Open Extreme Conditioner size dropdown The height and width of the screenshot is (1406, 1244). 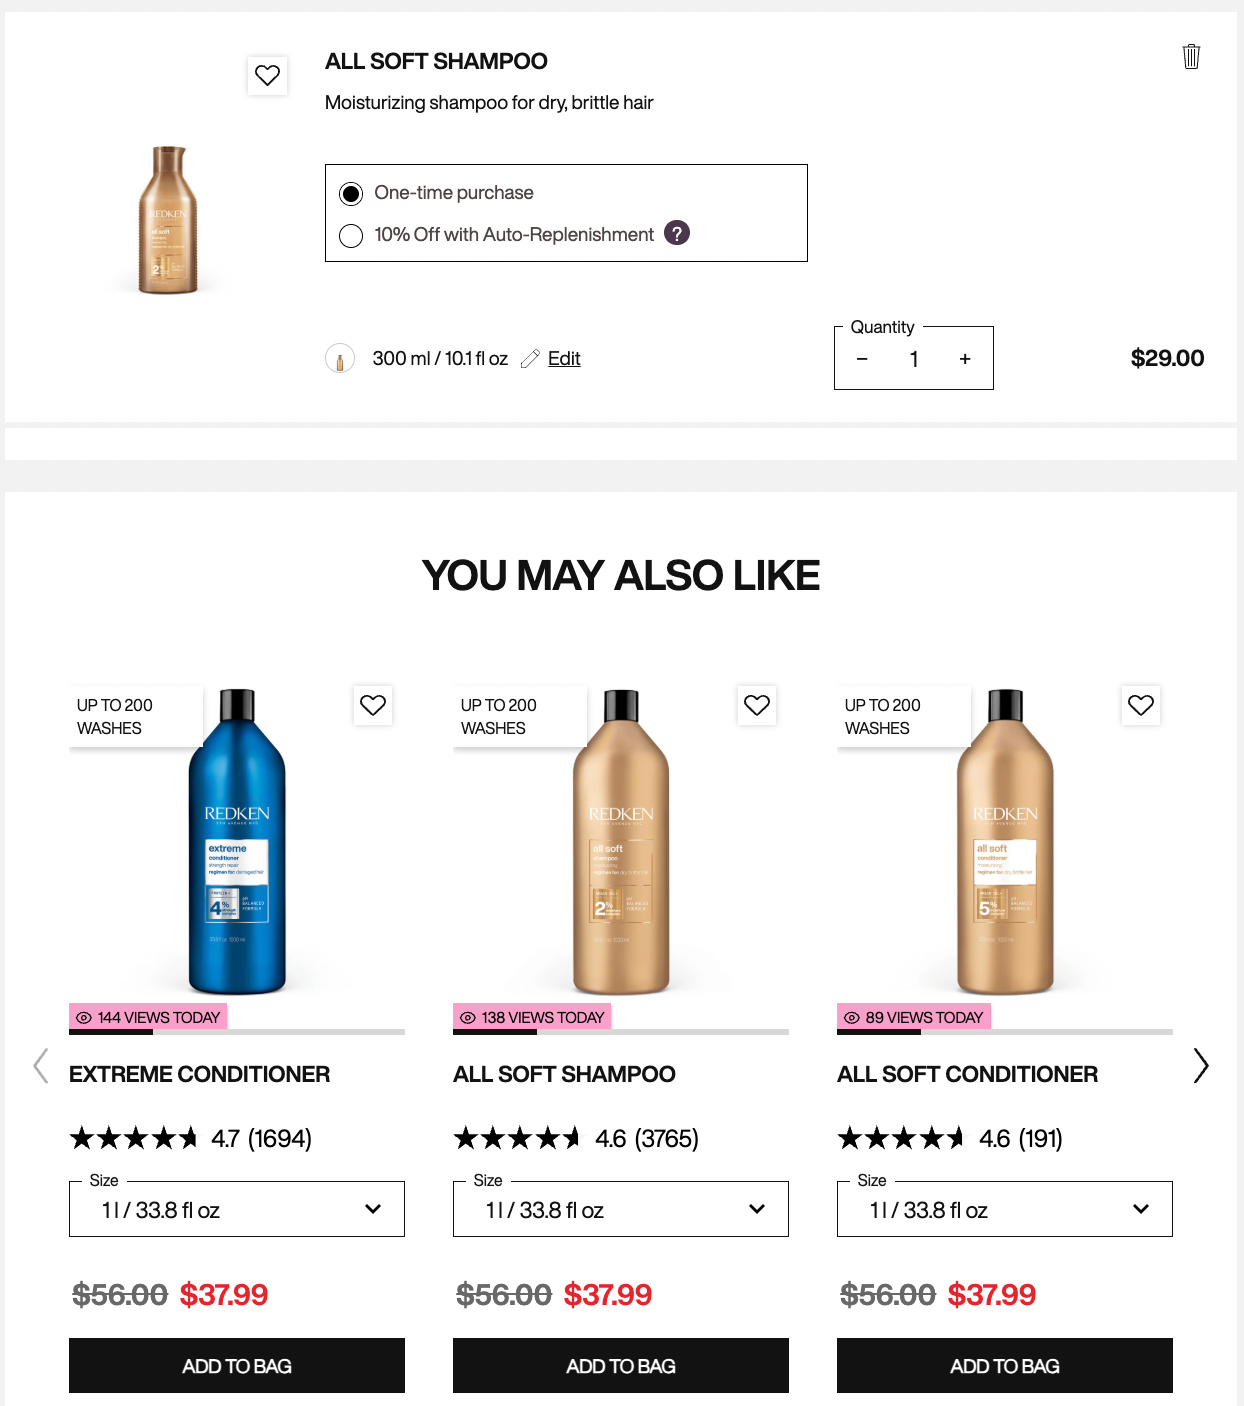click(x=237, y=1209)
